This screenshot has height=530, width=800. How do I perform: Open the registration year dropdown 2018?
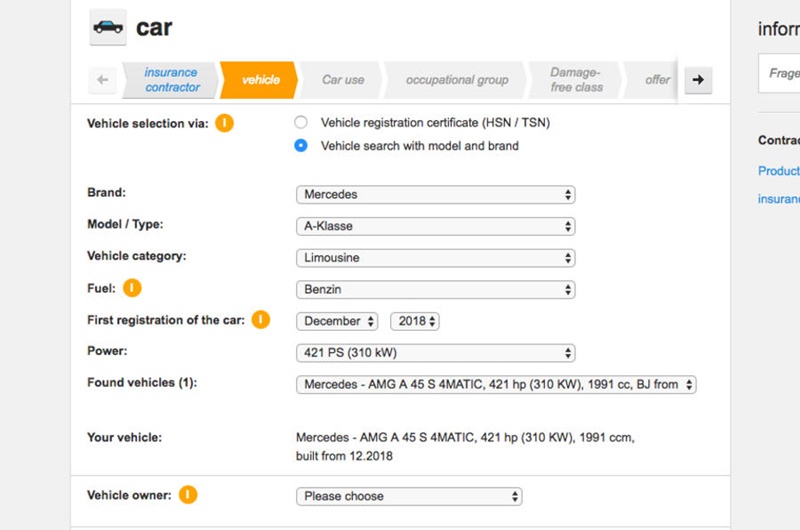[x=415, y=321]
